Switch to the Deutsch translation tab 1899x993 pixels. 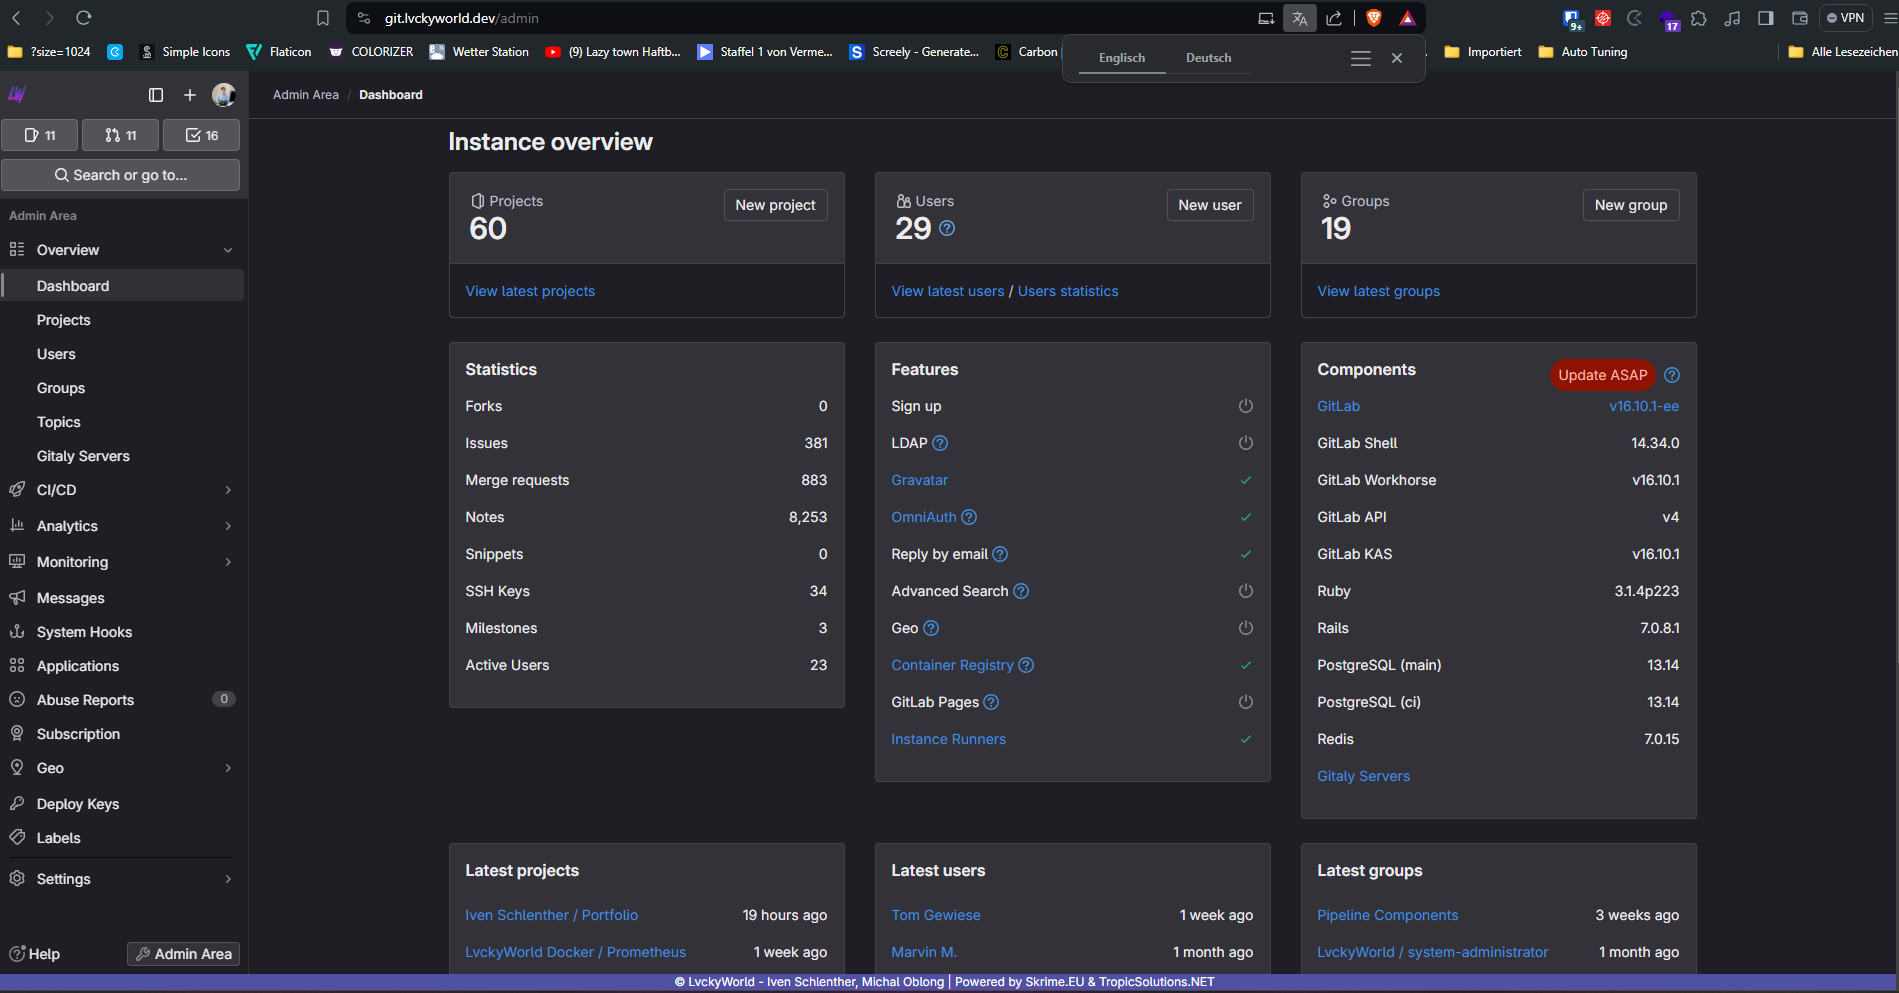(1208, 58)
